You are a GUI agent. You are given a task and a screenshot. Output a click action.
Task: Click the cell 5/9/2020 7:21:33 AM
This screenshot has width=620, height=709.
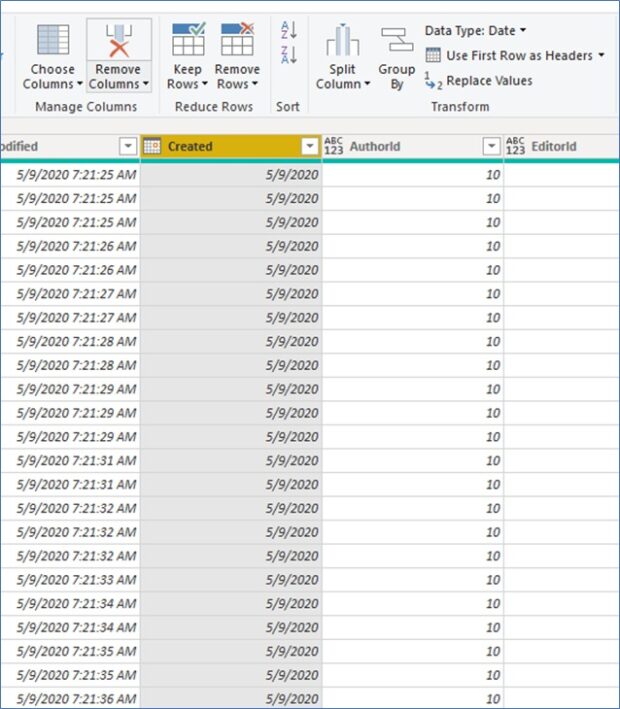coord(70,580)
